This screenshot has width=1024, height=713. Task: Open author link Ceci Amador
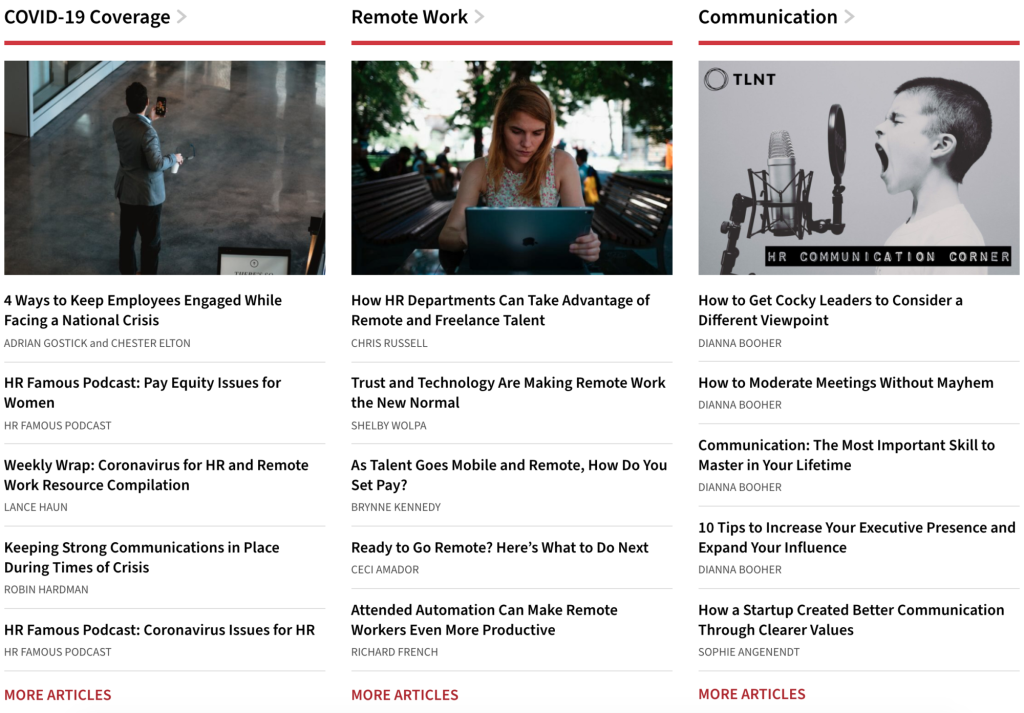pos(385,570)
